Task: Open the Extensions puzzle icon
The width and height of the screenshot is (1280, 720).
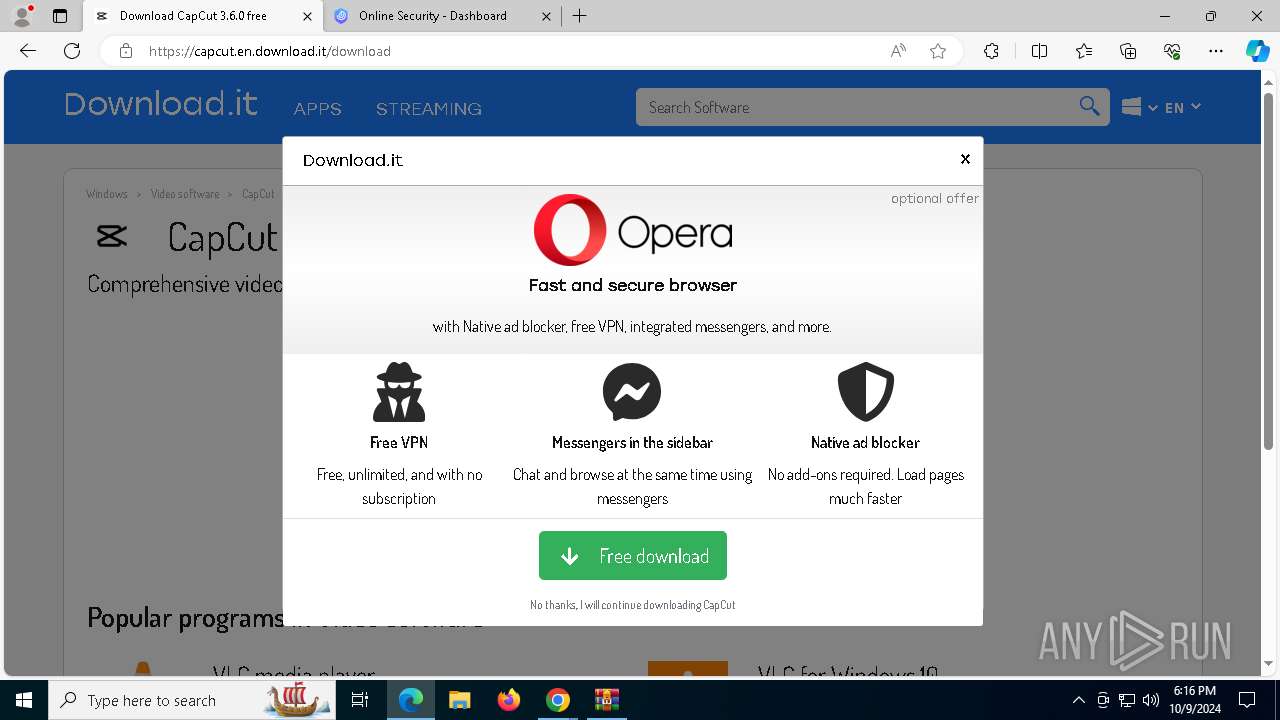Action: point(991,51)
